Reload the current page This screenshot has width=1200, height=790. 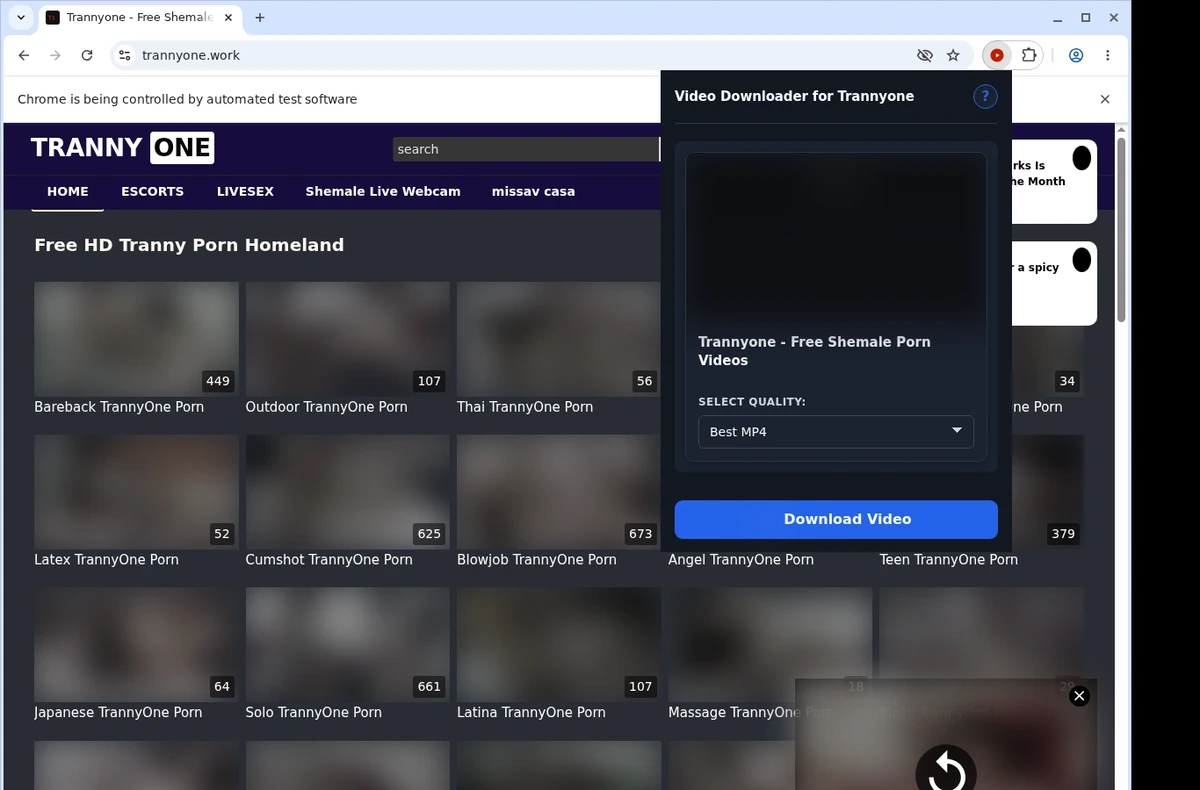tap(87, 56)
